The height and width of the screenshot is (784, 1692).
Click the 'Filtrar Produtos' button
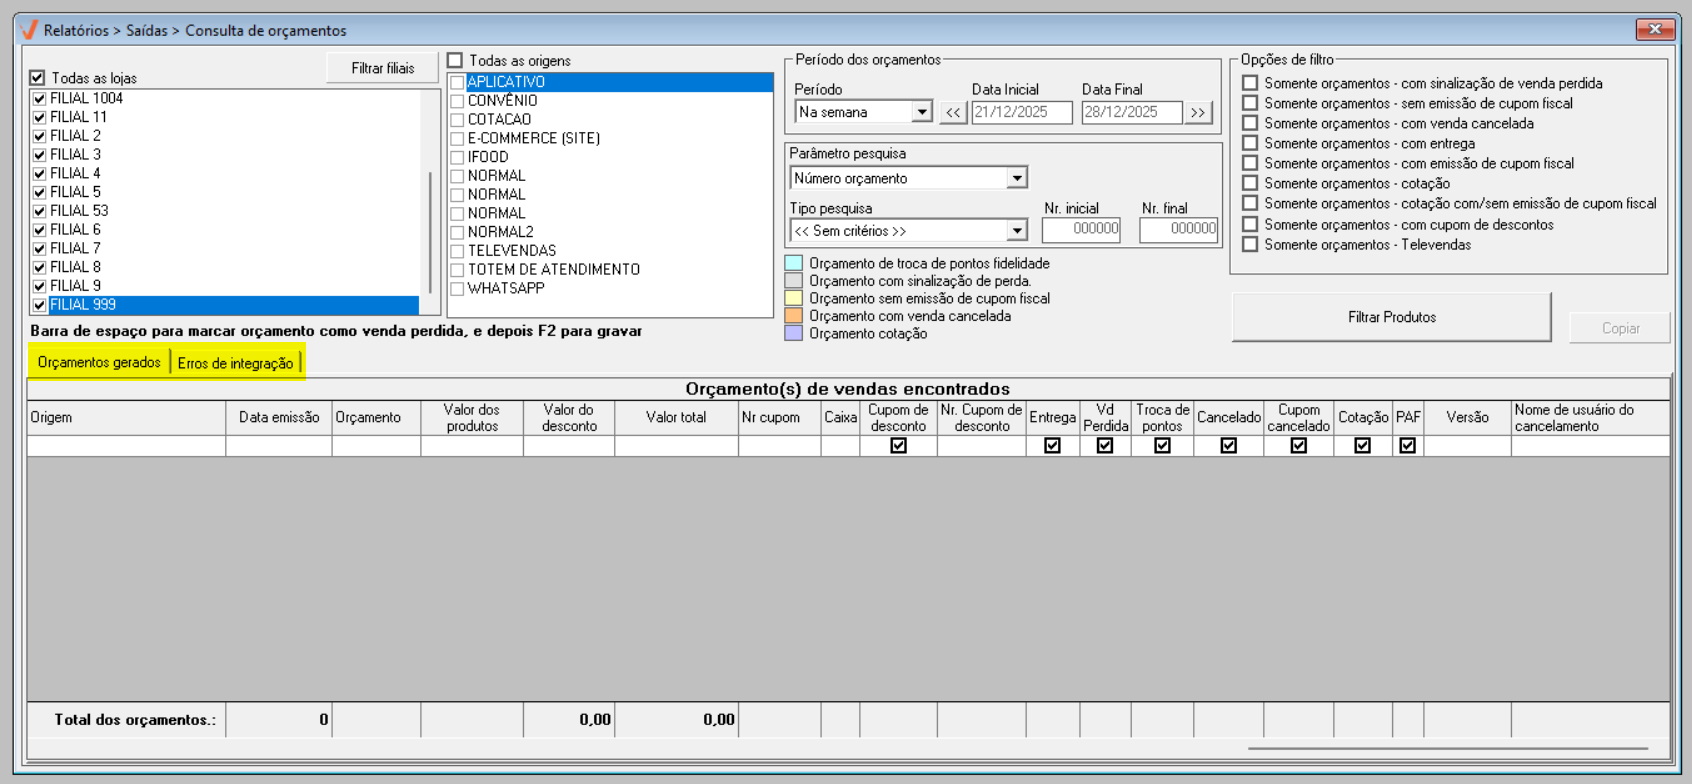tap(1391, 317)
